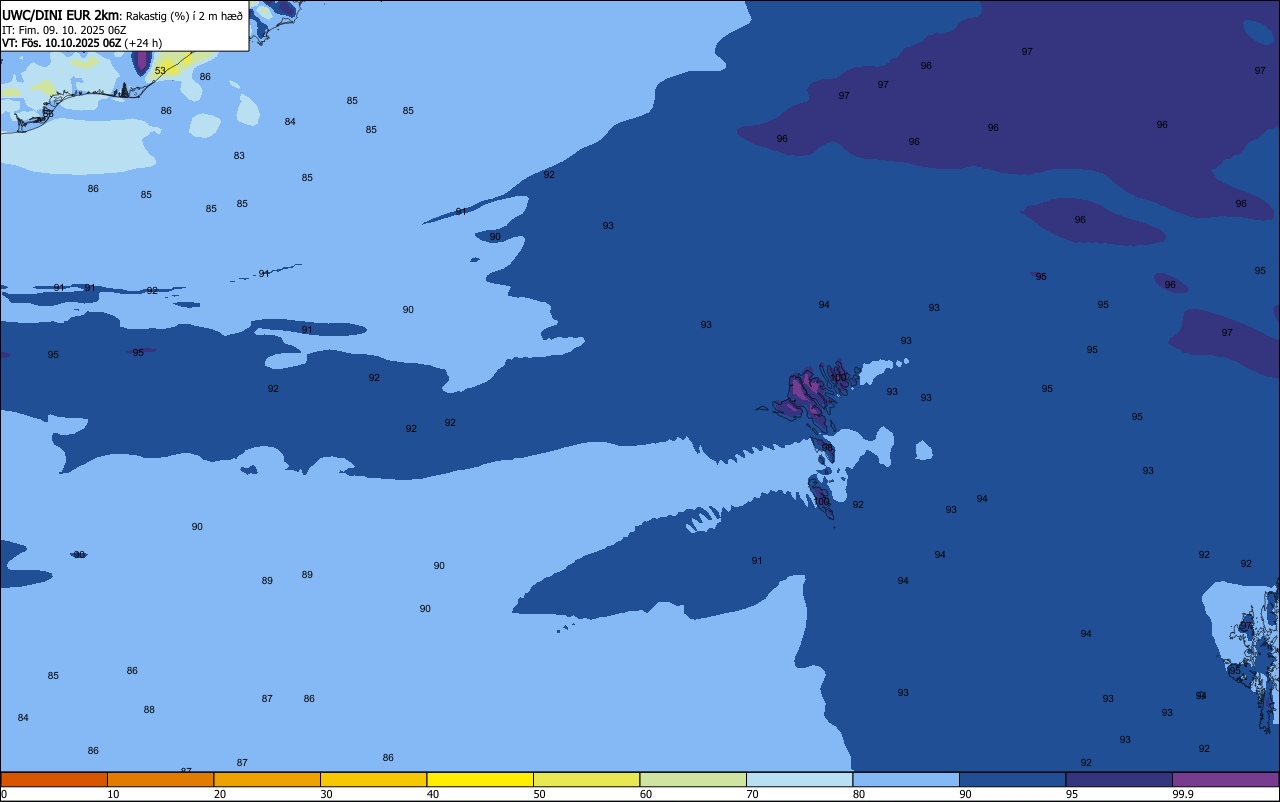The width and height of the screenshot is (1280, 802).
Task: Click the 50–60 legend color swatch
Action: pos(586,779)
